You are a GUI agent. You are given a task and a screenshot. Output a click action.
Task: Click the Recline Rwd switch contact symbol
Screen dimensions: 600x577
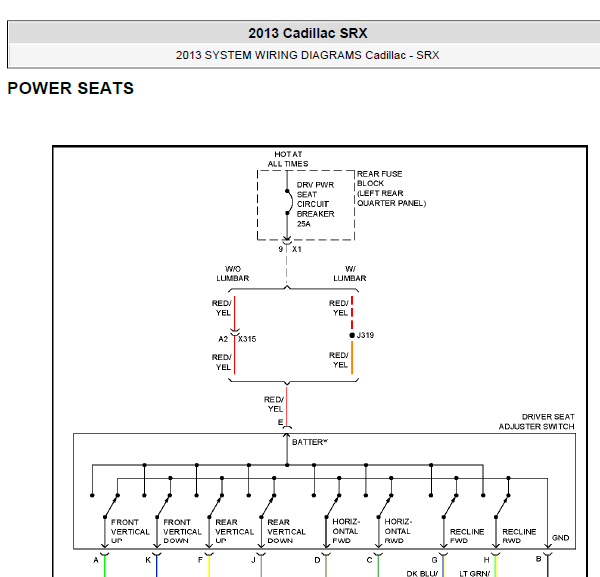[x=502, y=506]
